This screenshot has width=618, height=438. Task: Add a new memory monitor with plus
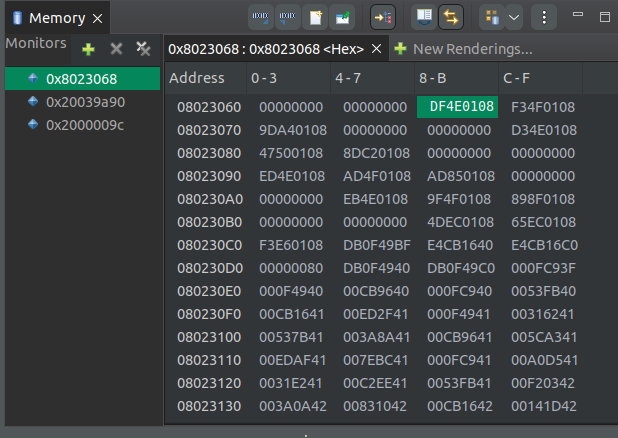tap(88, 49)
